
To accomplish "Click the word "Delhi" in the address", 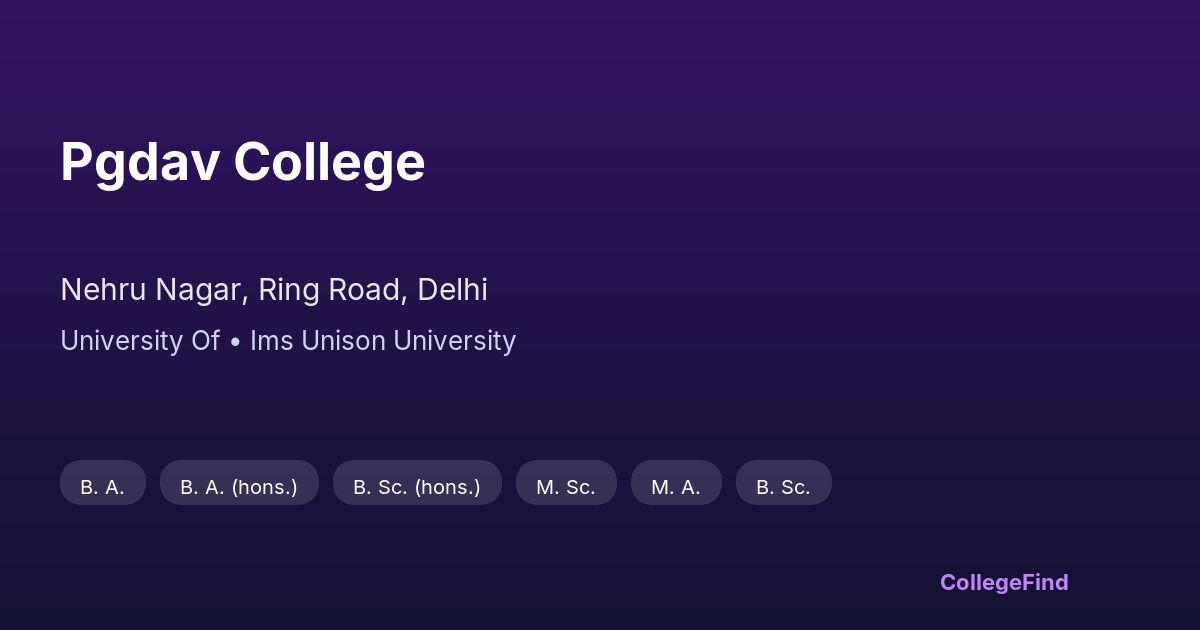I will (x=452, y=290).
